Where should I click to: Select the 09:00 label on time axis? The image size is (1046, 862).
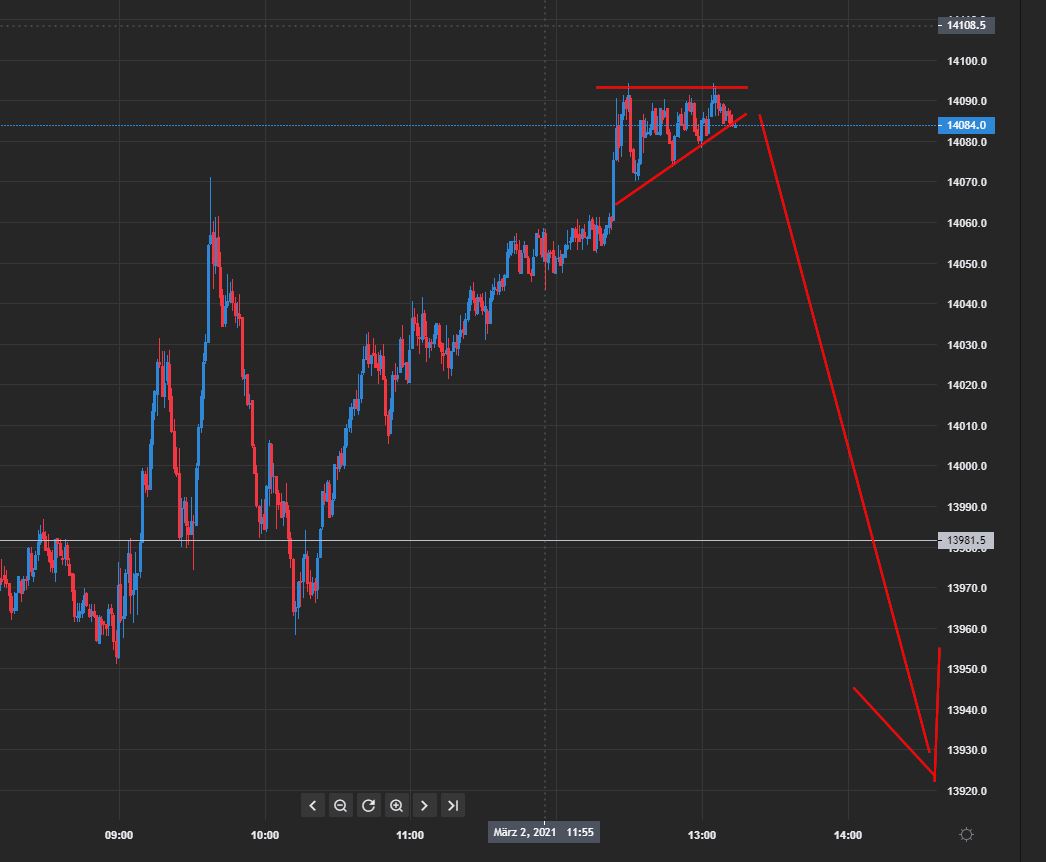(x=120, y=833)
